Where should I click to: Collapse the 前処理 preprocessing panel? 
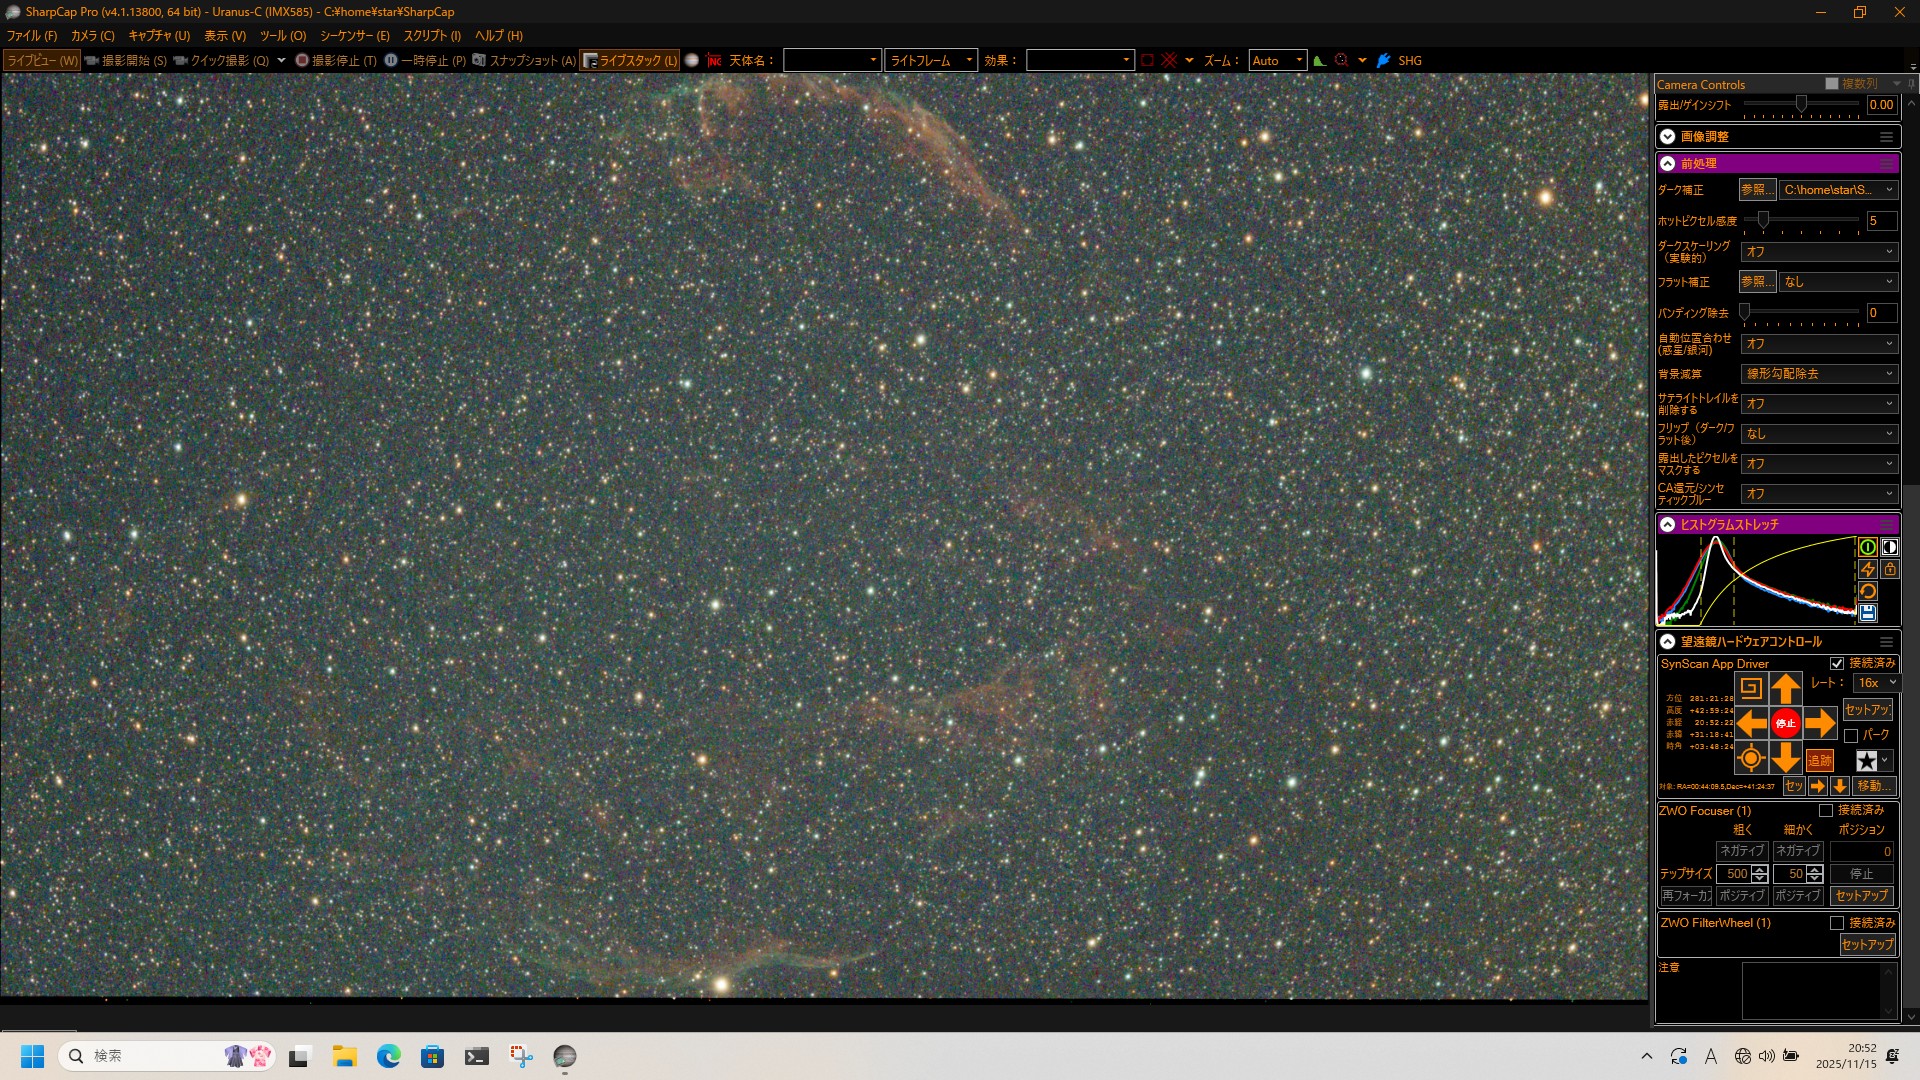tap(1667, 163)
